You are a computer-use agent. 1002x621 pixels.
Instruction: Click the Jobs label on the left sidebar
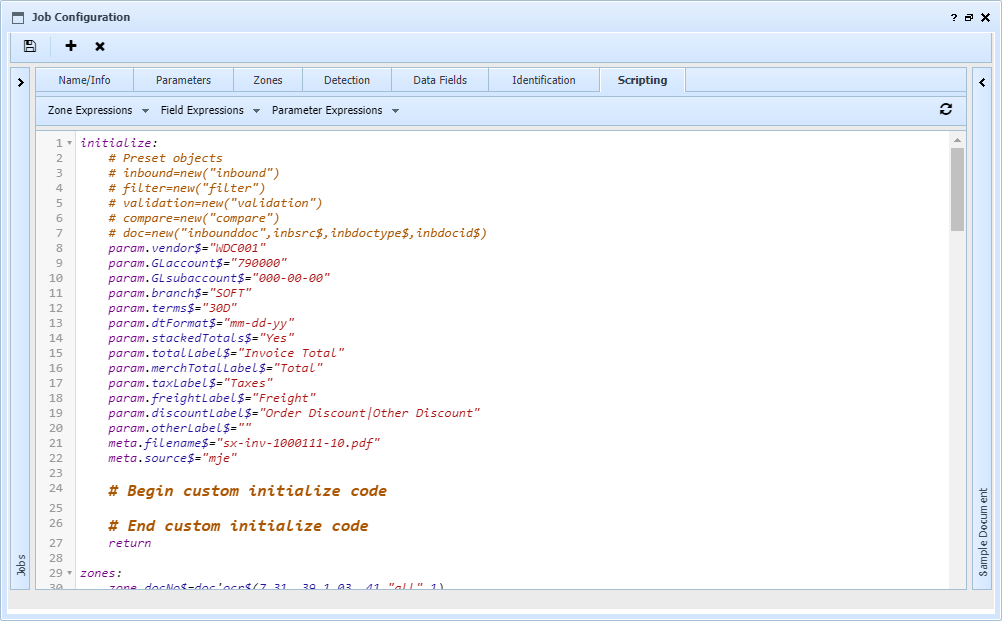(20, 563)
